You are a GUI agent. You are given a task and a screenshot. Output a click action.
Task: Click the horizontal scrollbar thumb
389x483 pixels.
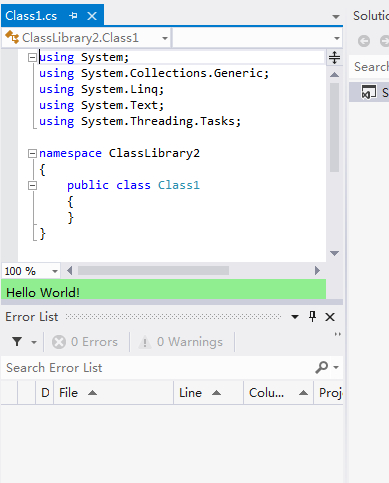153,271
